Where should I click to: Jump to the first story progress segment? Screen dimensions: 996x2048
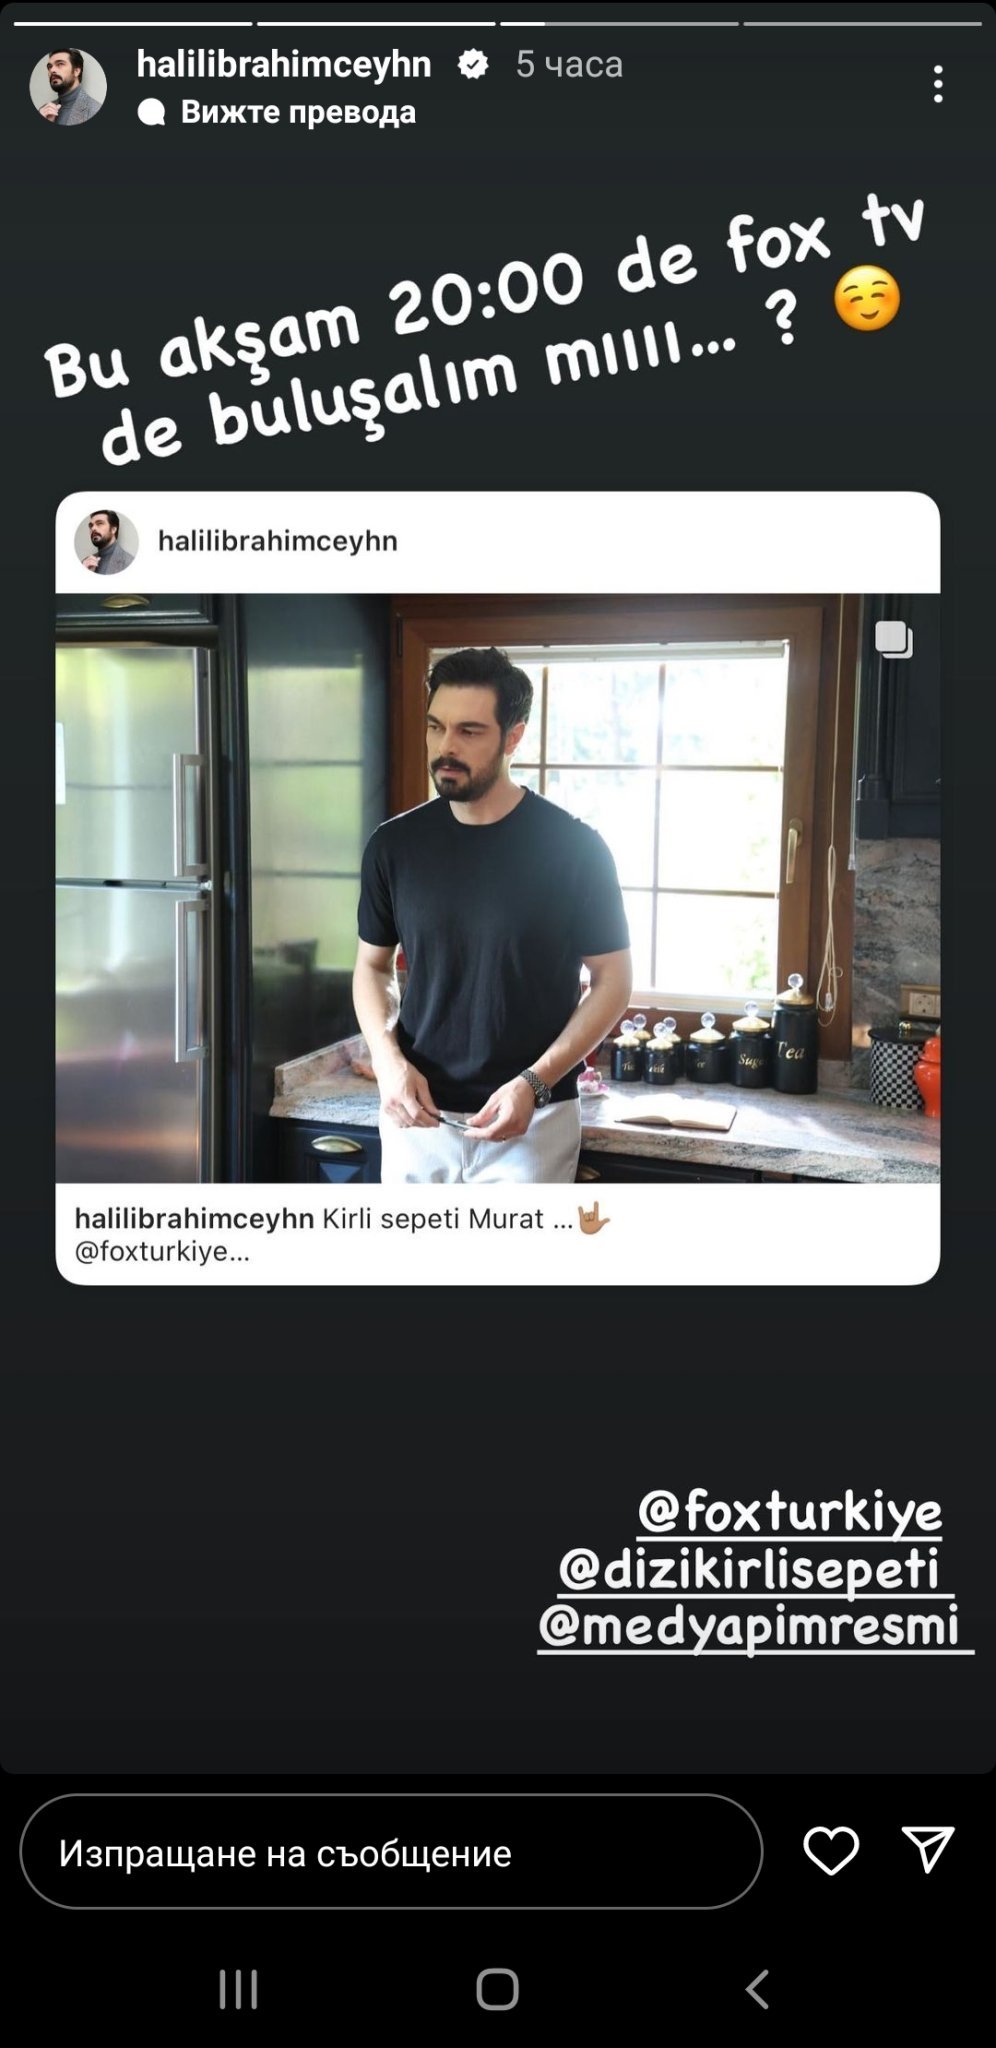tap(133, 23)
